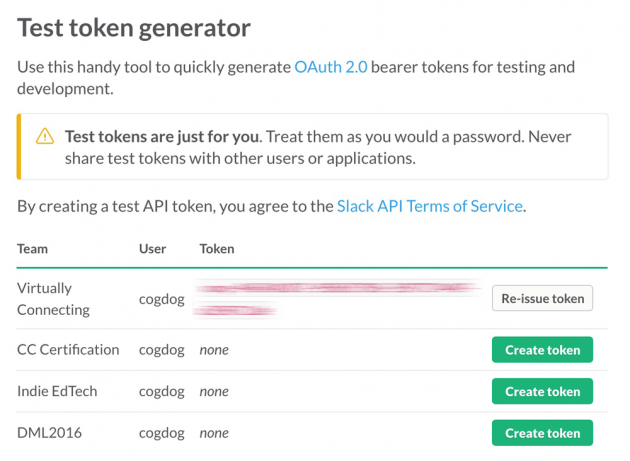Select the Indie EdTech team name
This screenshot has height=461, width=630.
click(57, 391)
